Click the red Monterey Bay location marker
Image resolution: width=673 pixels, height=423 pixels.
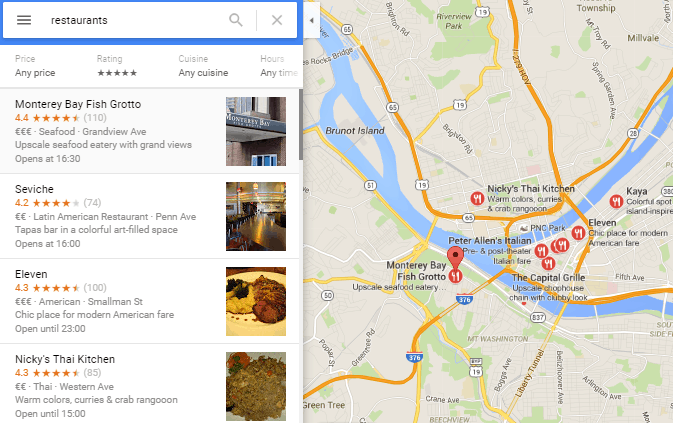(x=455, y=258)
